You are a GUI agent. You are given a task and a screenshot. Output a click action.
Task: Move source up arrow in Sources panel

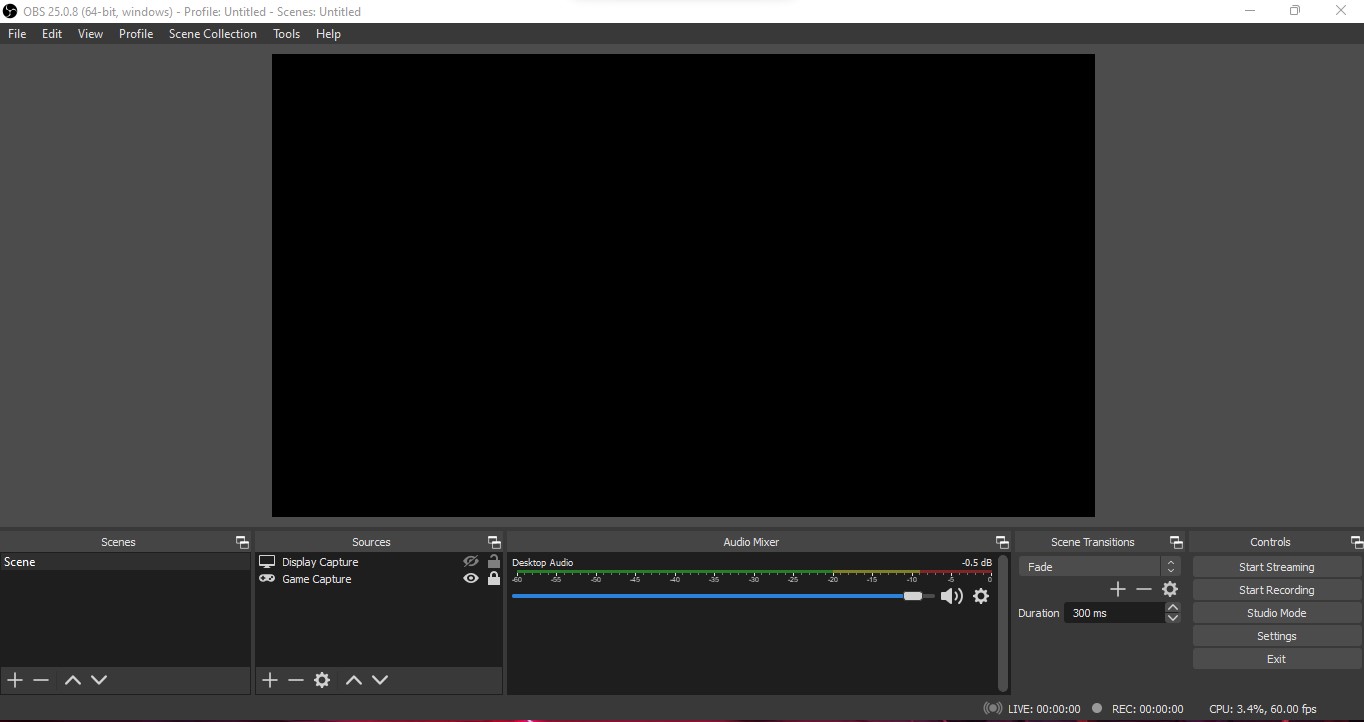pyautogui.click(x=353, y=680)
